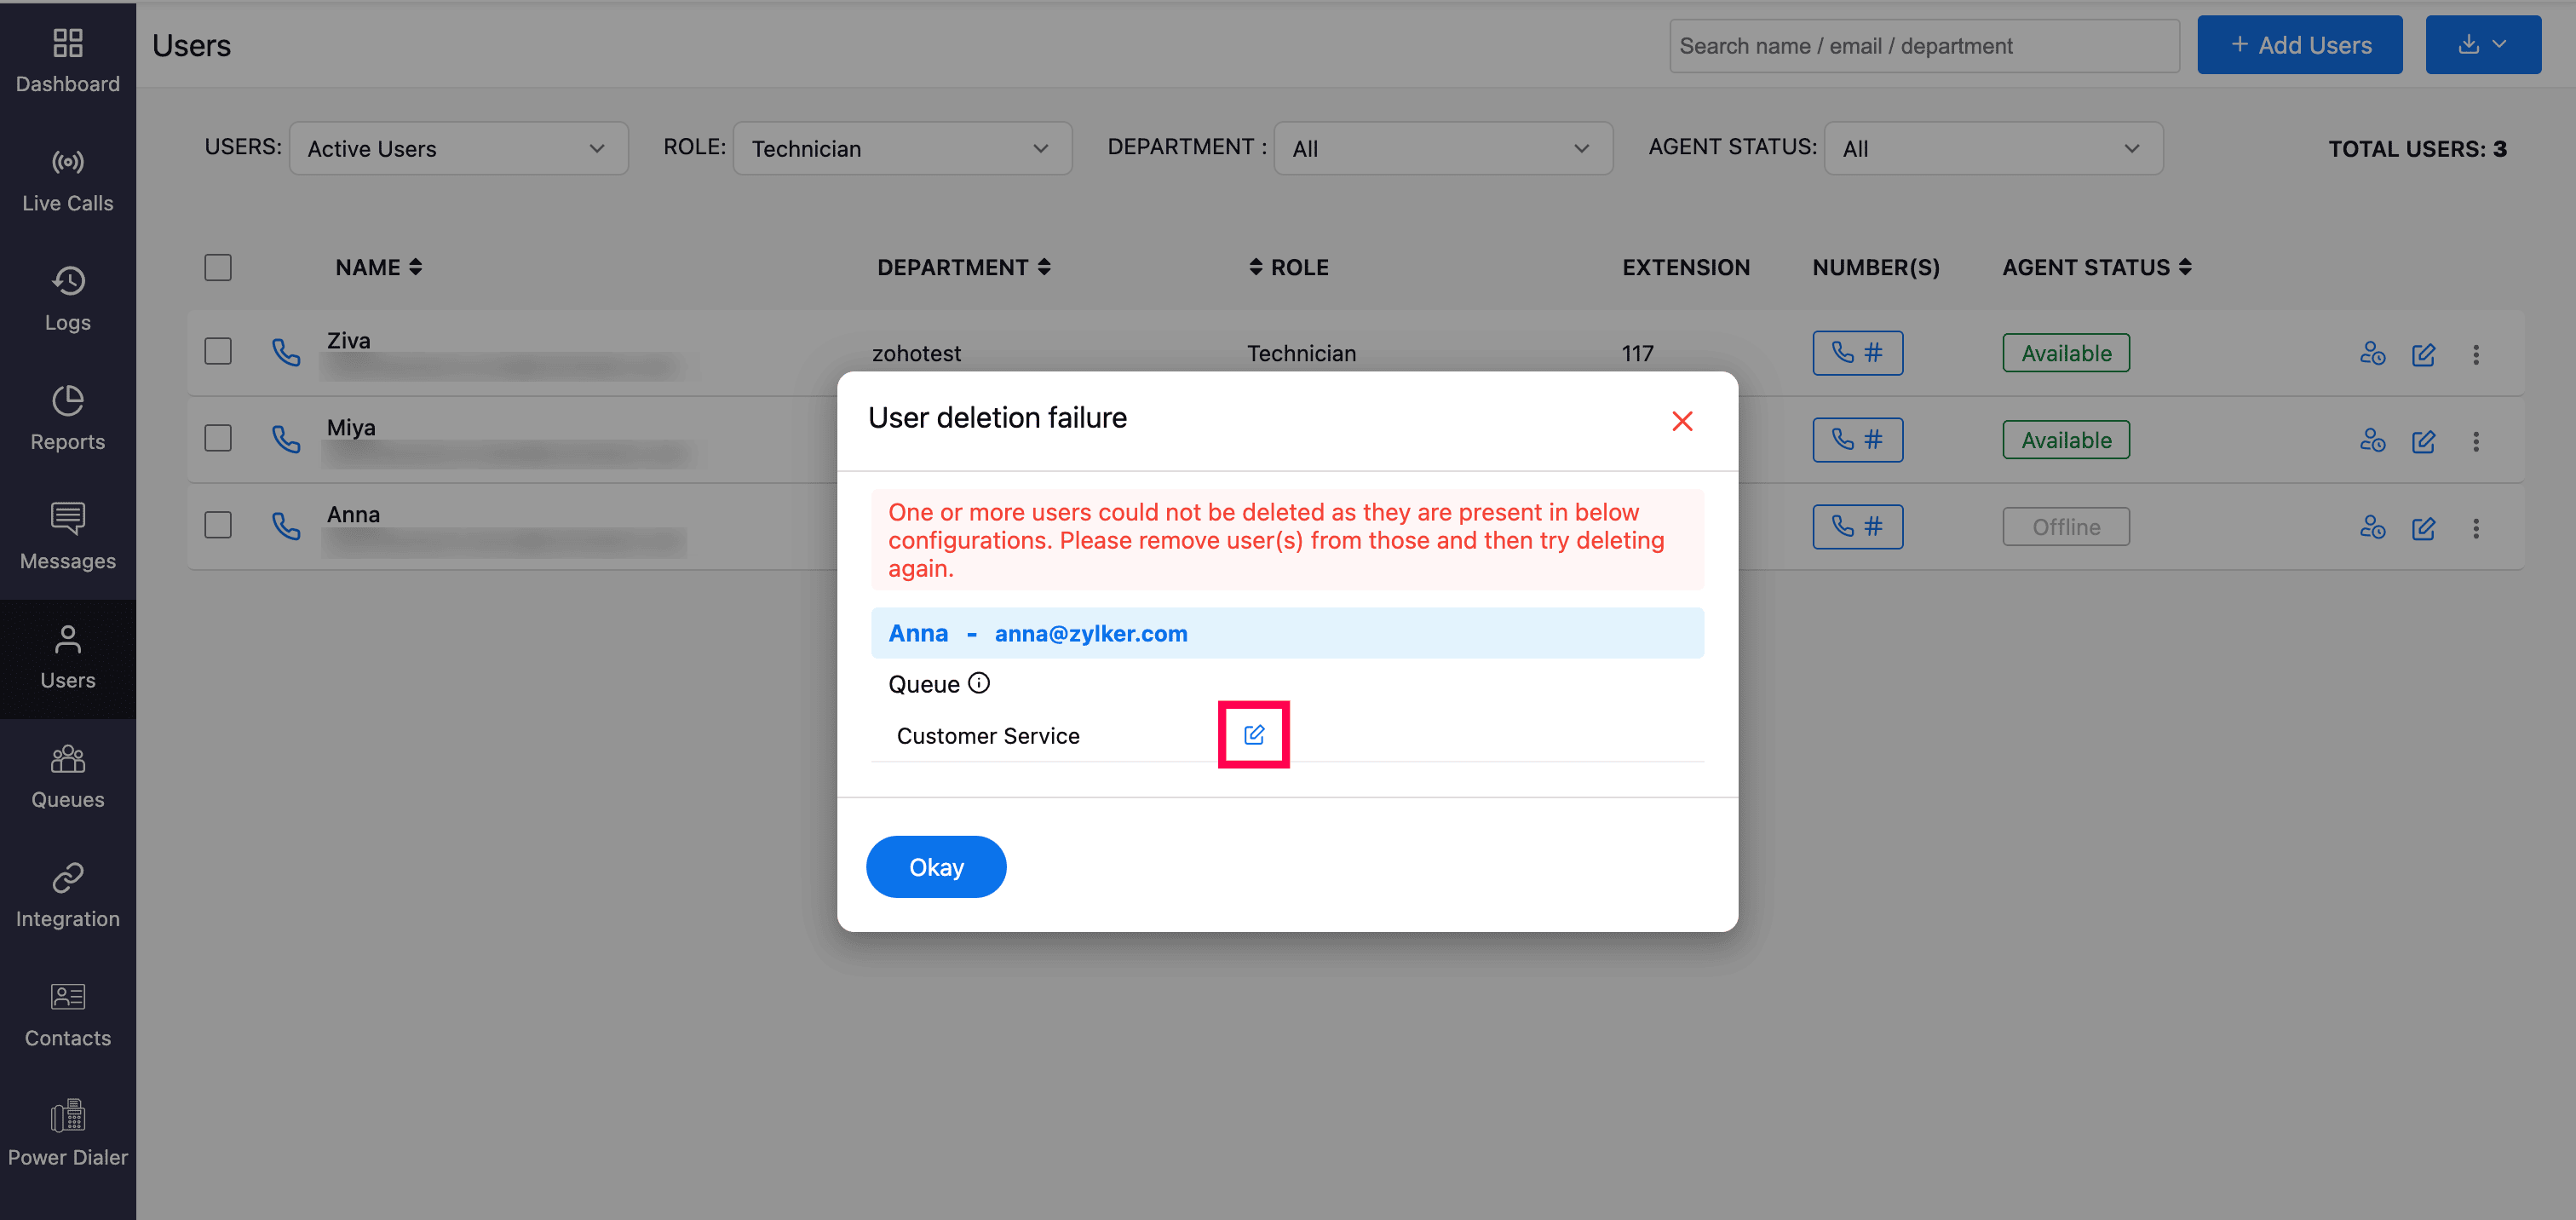Open the Role filter set to Technician

click(x=901, y=149)
